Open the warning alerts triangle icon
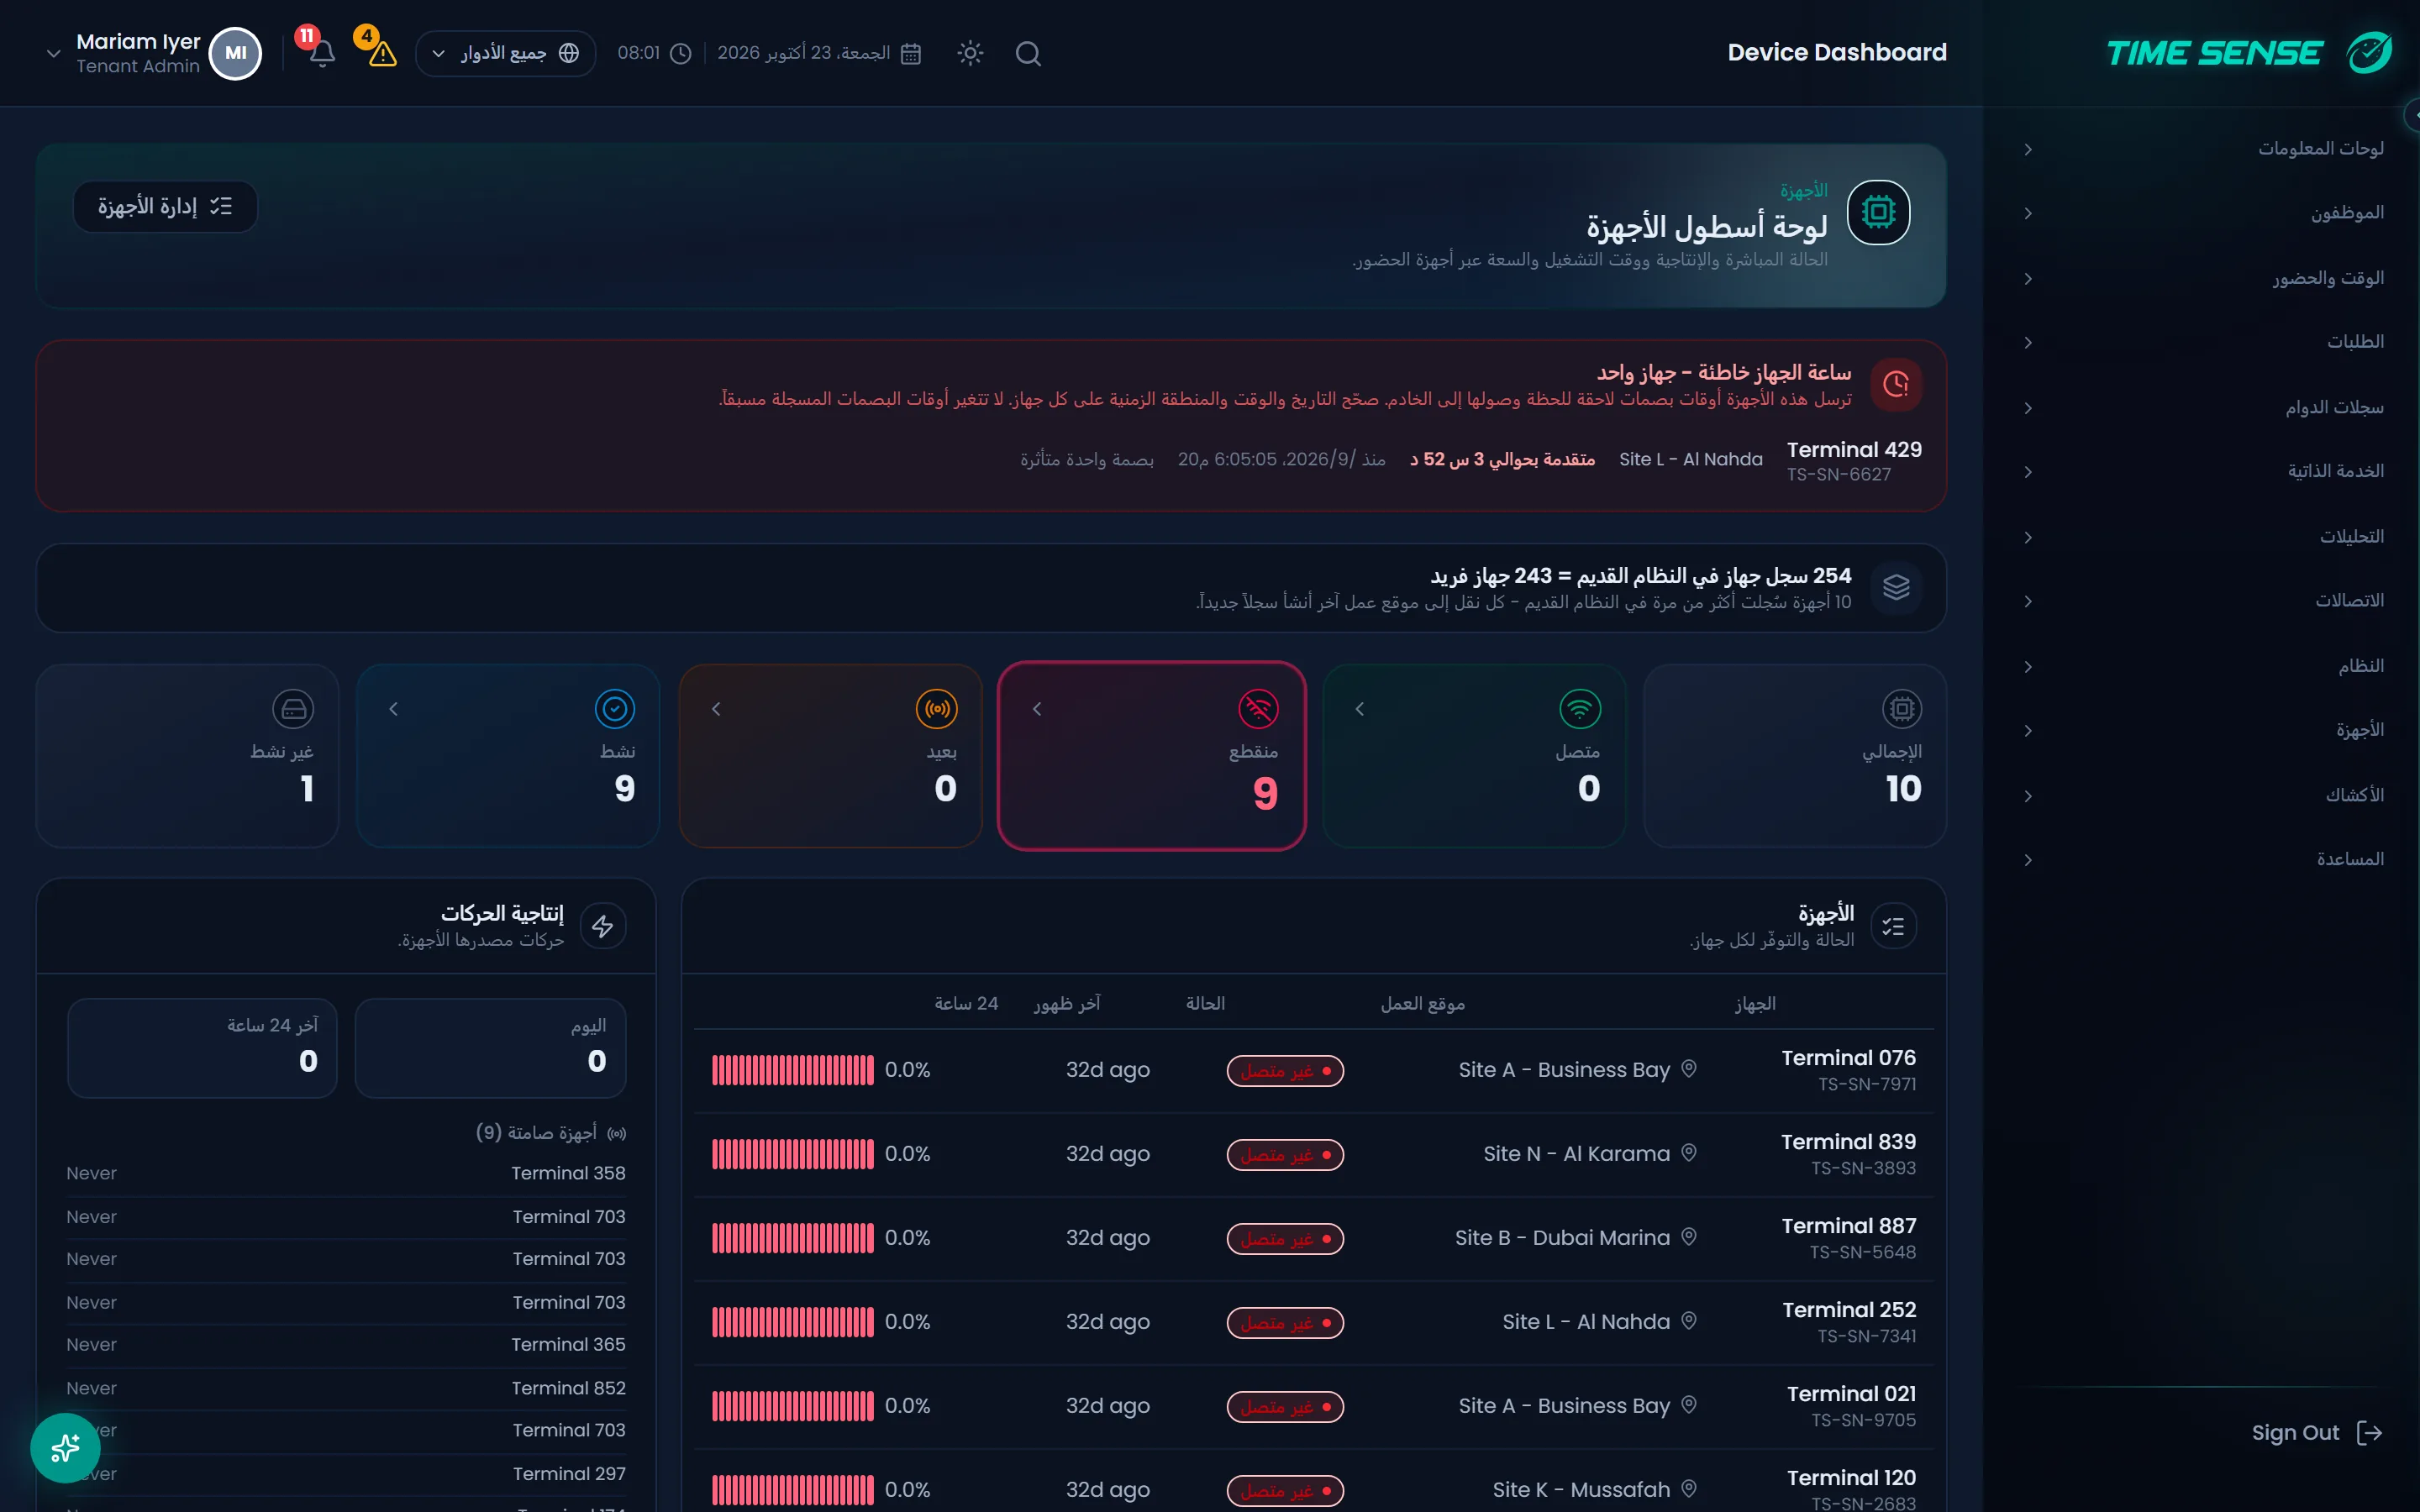Screen dimensions: 2420x1512 pyautogui.click(x=382, y=53)
